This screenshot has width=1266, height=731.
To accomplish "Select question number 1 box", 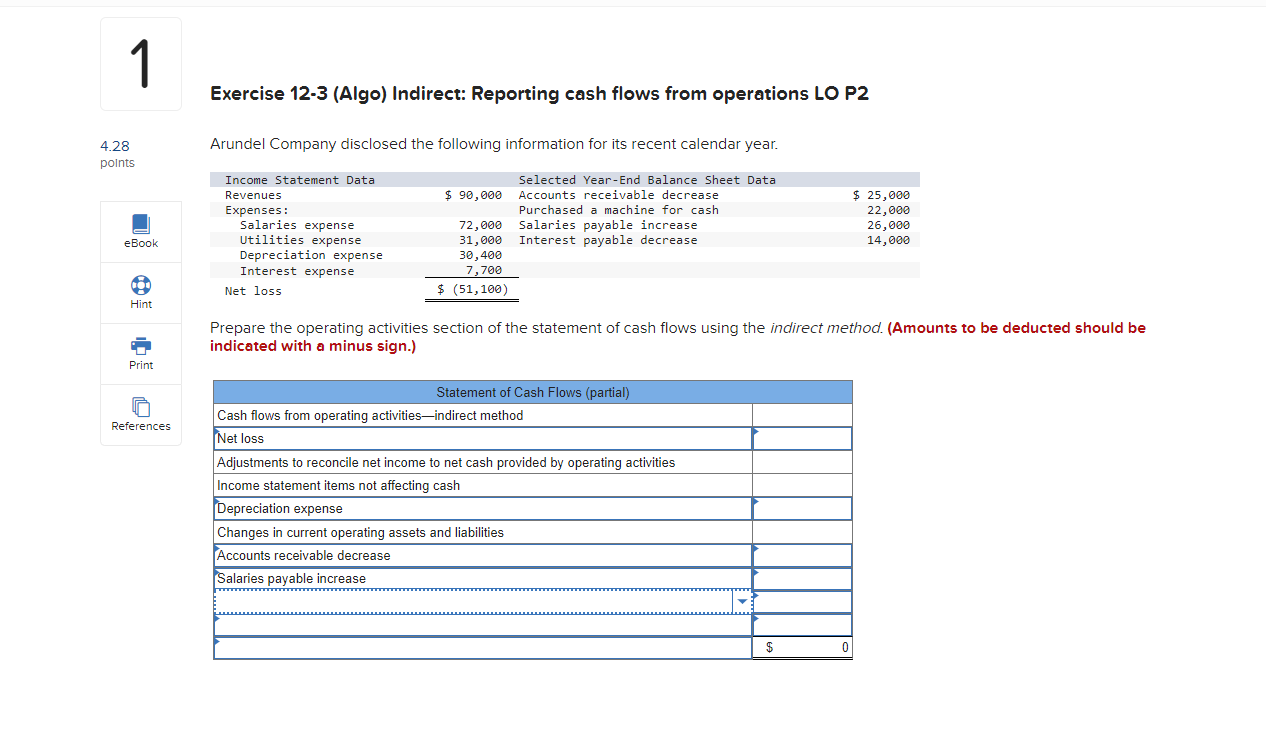I will coord(141,64).
